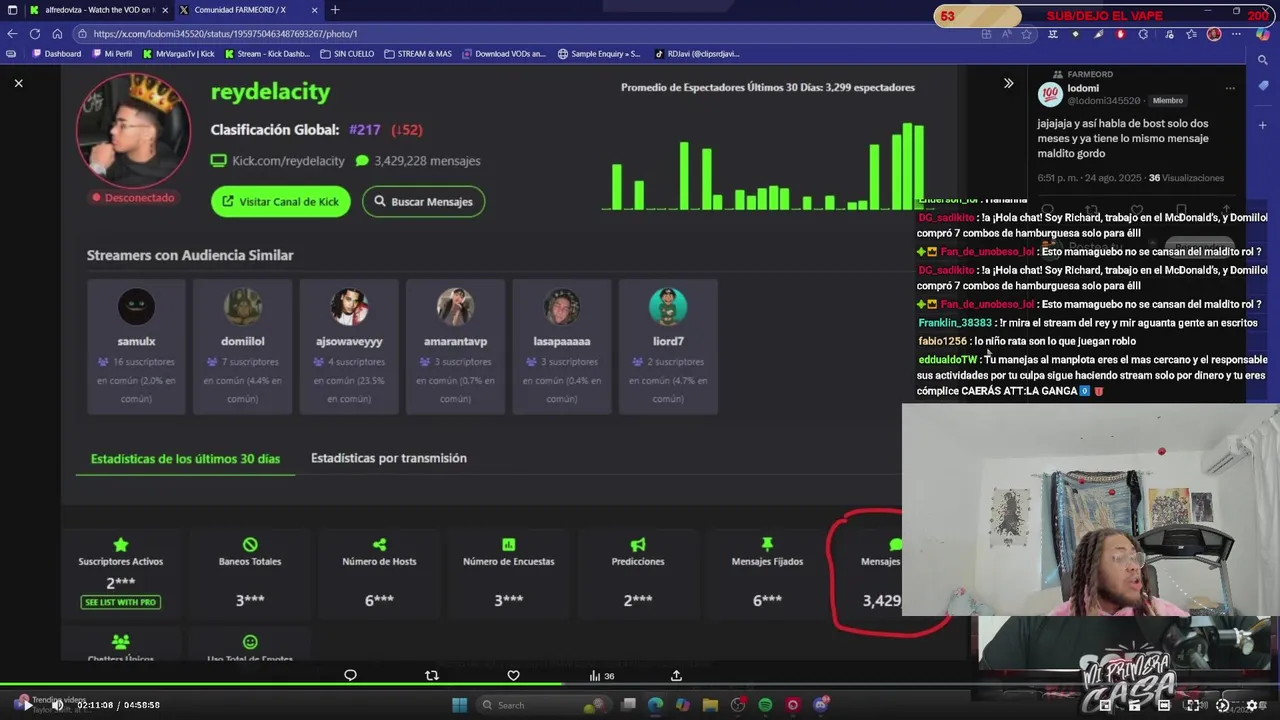Reload the page with the refresh icon
The width and height of the screenshot is (1280, 720).
click(34, 33)
